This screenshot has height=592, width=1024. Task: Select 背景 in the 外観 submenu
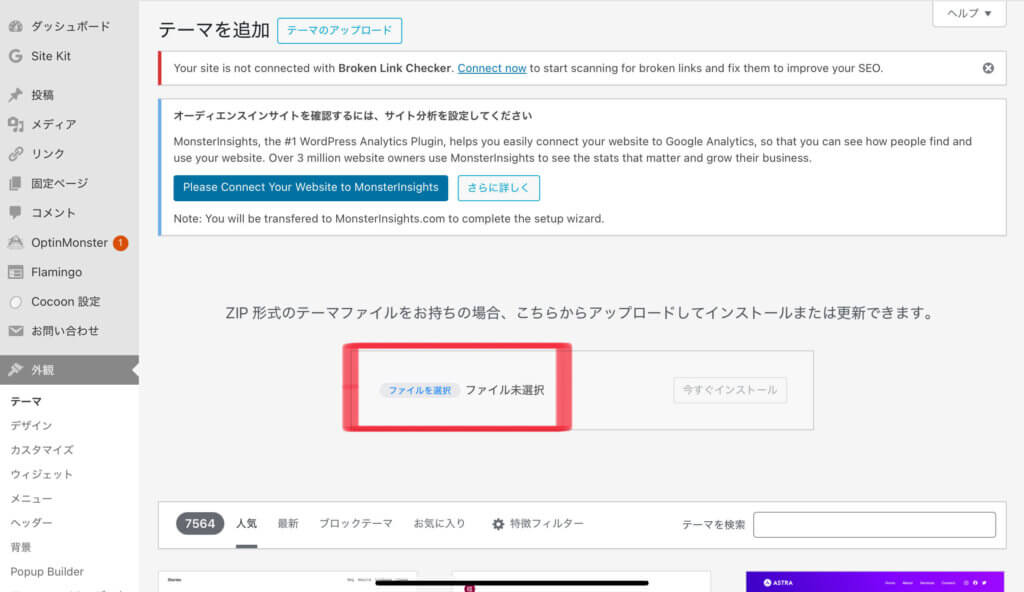tap(21, 547)
